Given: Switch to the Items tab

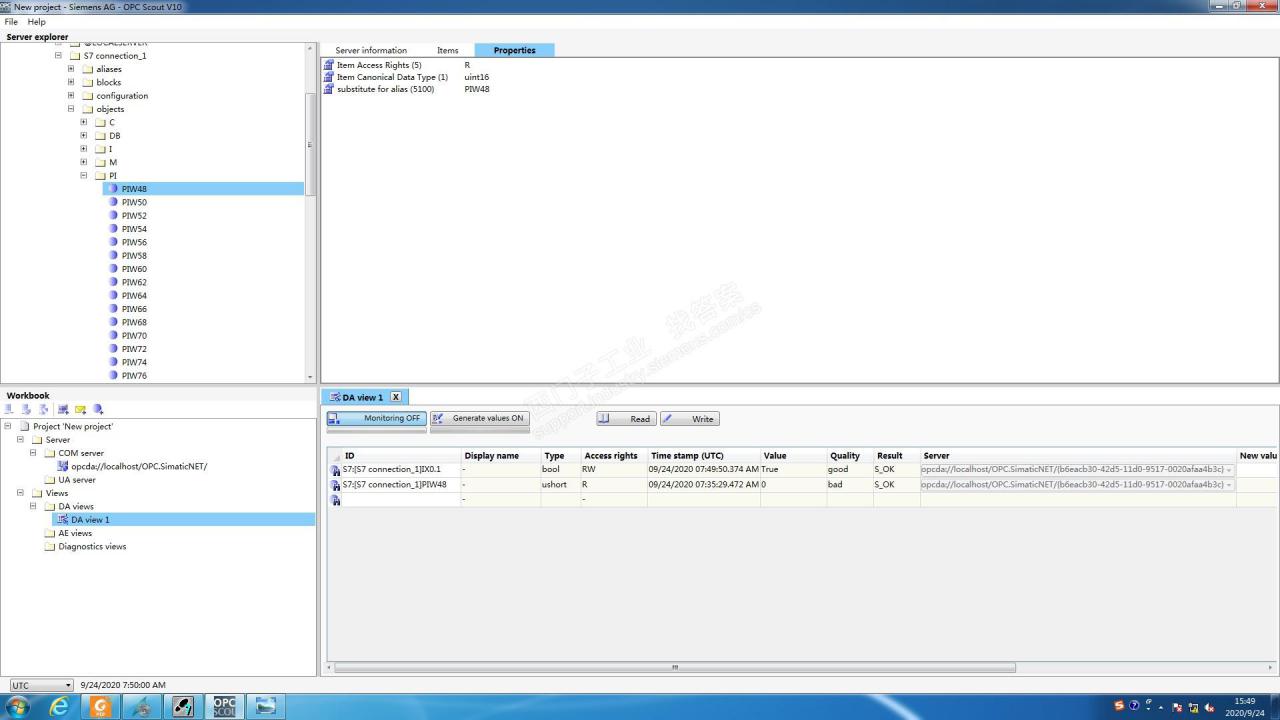Looking at the screenshot, I should tap(448, 50).
